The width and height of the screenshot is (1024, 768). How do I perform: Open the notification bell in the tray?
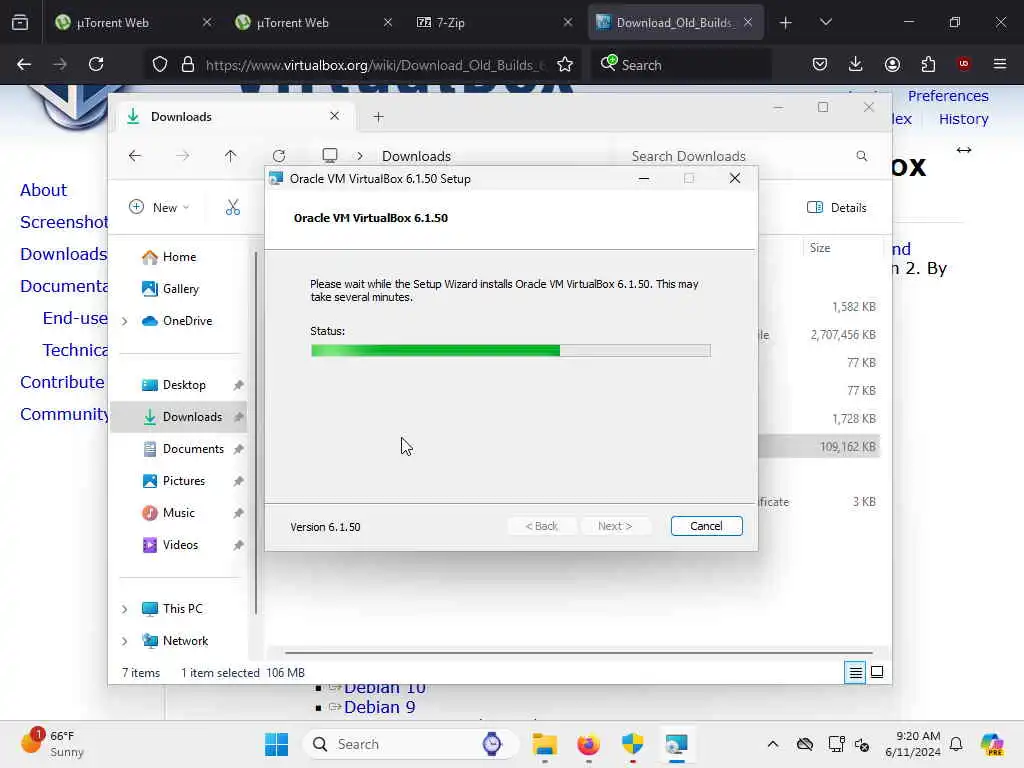coord(956,744)
